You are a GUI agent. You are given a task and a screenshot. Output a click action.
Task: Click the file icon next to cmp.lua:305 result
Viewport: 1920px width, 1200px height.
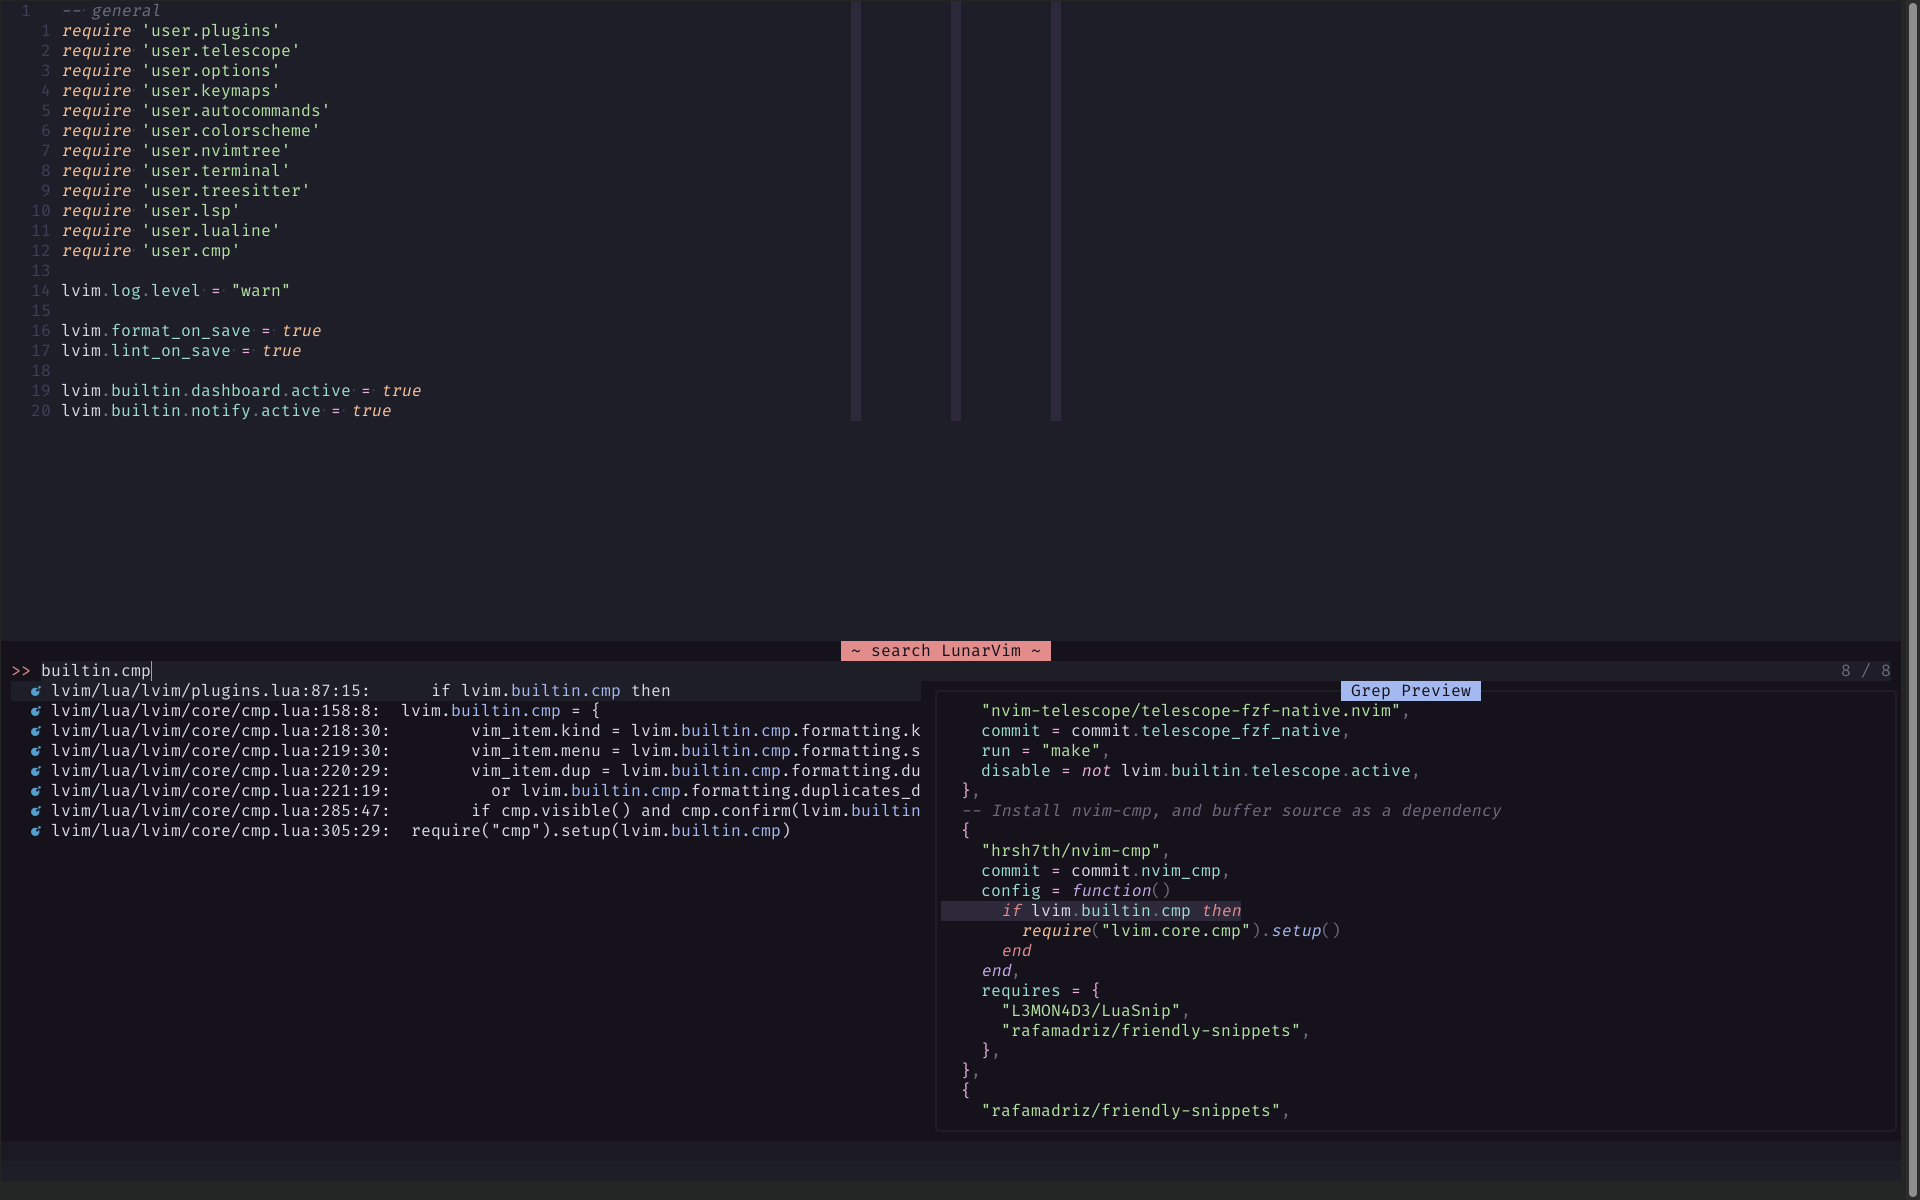click(35, 830)
